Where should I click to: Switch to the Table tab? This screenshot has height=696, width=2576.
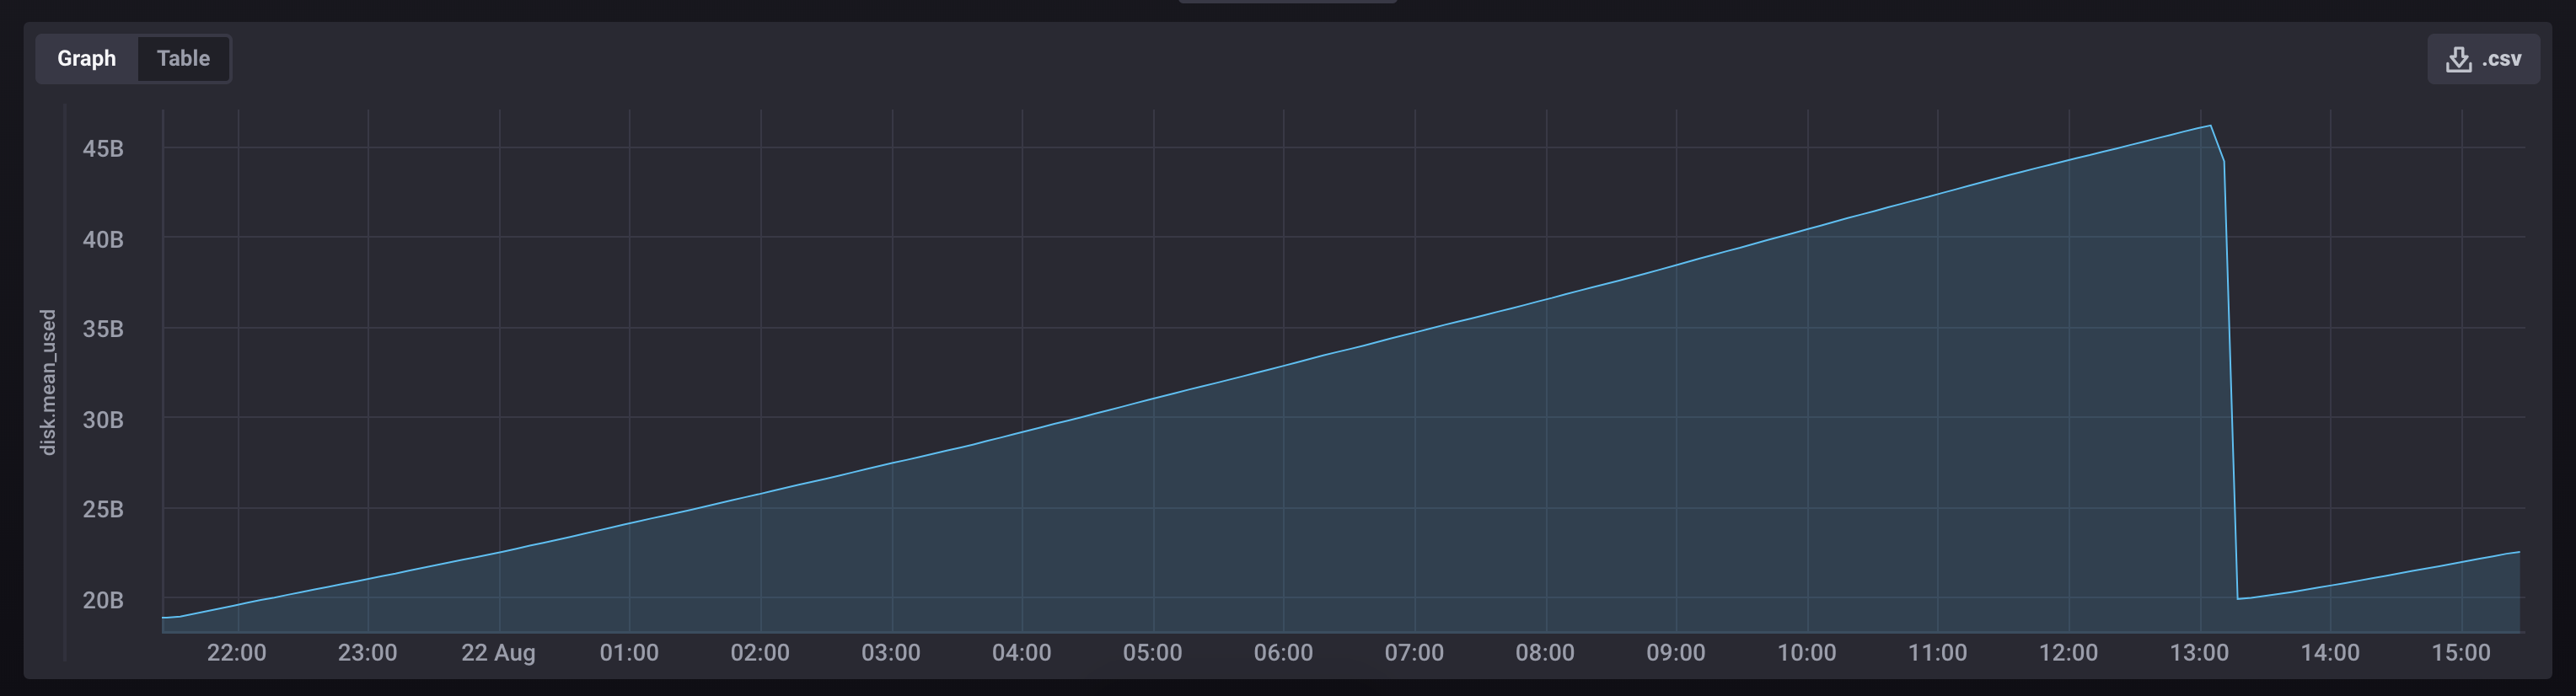(183, 59)
